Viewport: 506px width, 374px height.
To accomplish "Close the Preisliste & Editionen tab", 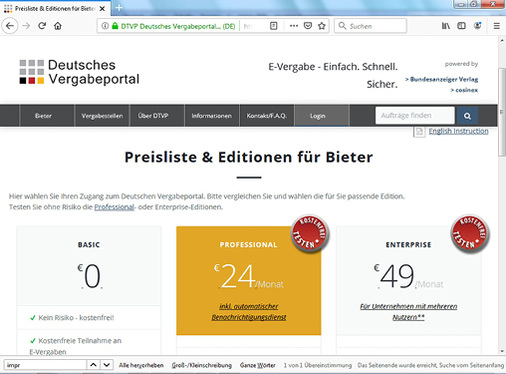I will (x=103, y=9).
